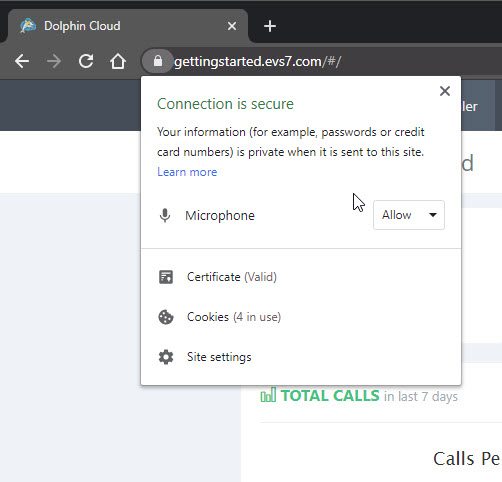Click the microphone icon in the popup
The width and height of the screenshot is (502, 482).
click(x=165, y=215)
